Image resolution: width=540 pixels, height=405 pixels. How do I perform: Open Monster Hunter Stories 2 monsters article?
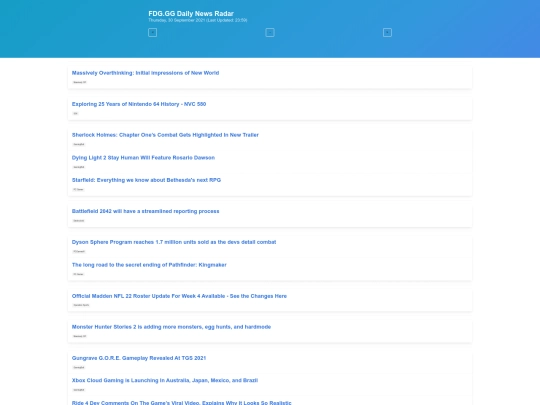click(171, 327)
